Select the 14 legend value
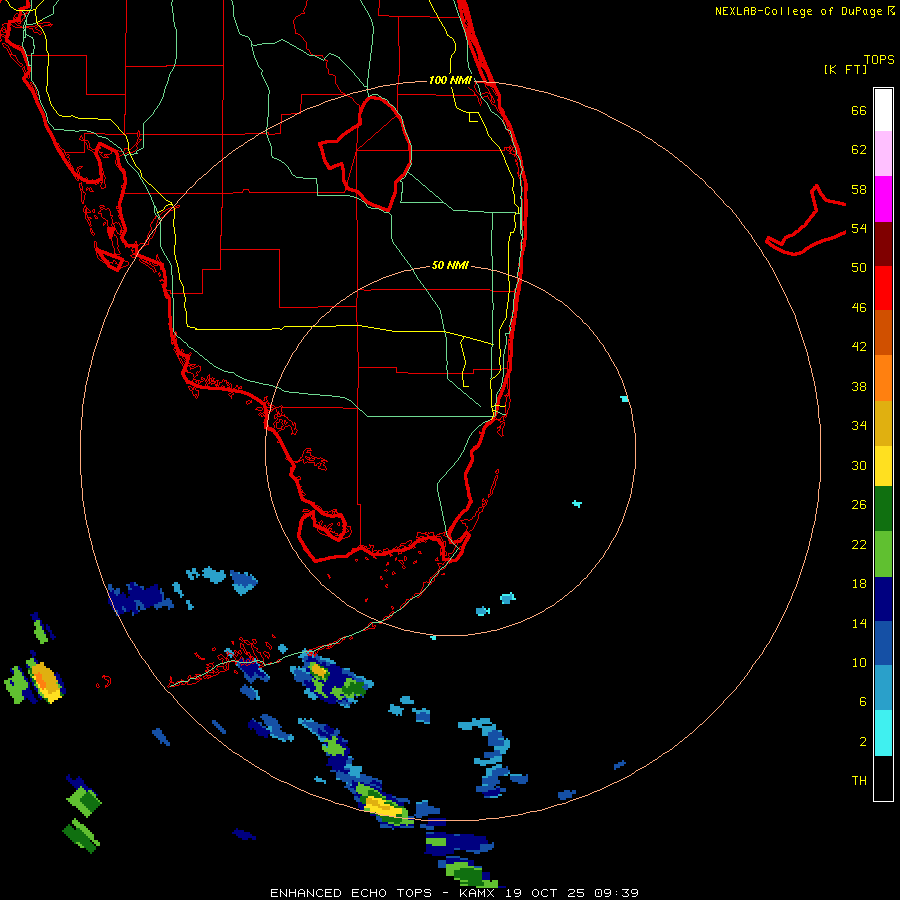The height and width of the screenshot is (900, 900). [859, 623]
